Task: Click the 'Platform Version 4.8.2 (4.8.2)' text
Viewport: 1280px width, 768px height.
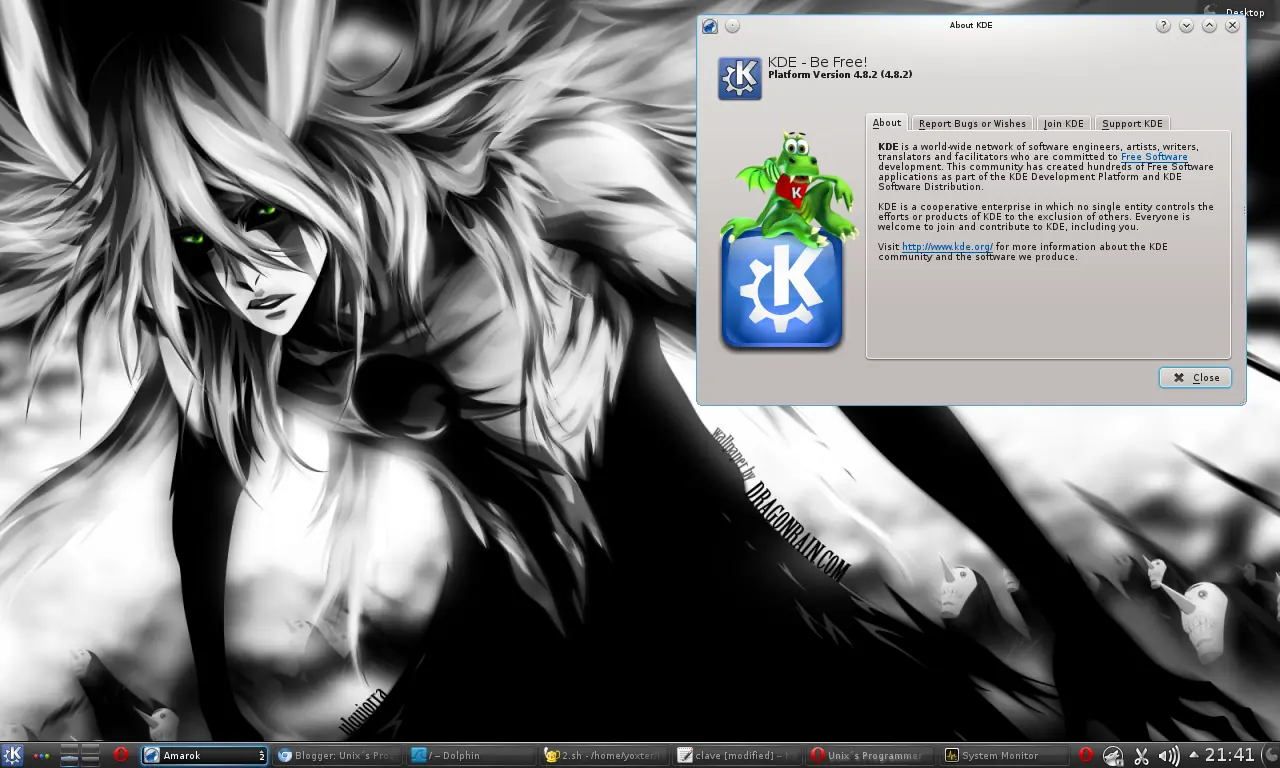Action: tap(840, 75)
